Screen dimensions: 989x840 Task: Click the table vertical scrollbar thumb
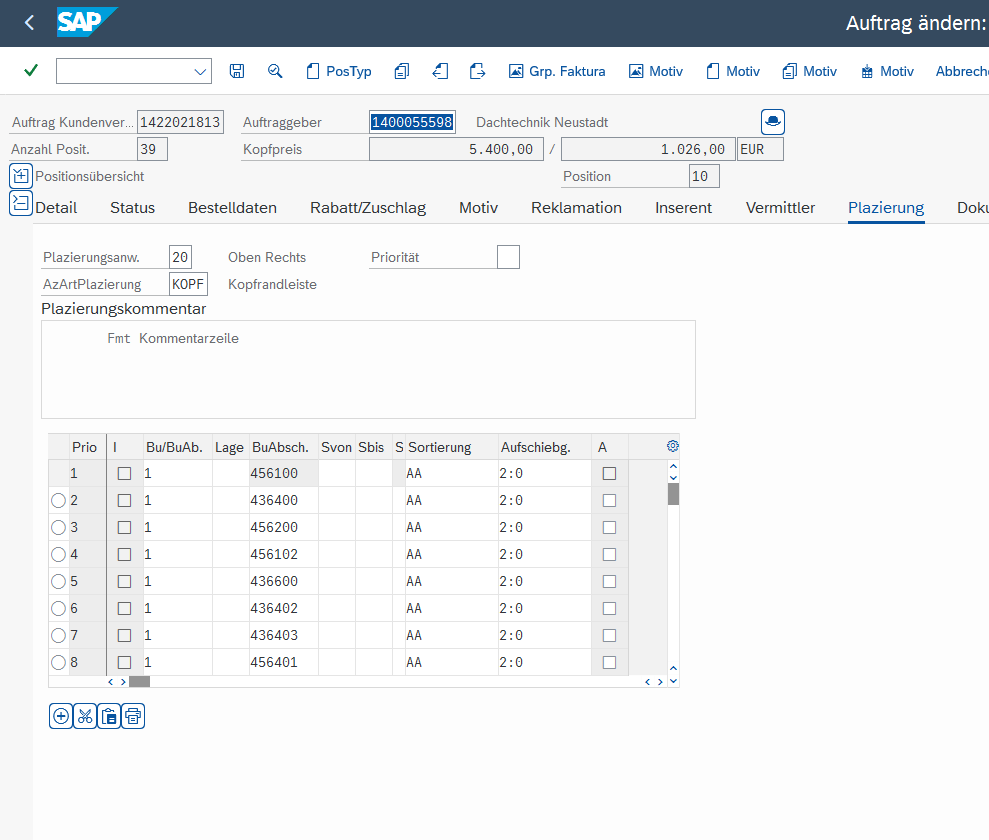[x=673, y=494]
